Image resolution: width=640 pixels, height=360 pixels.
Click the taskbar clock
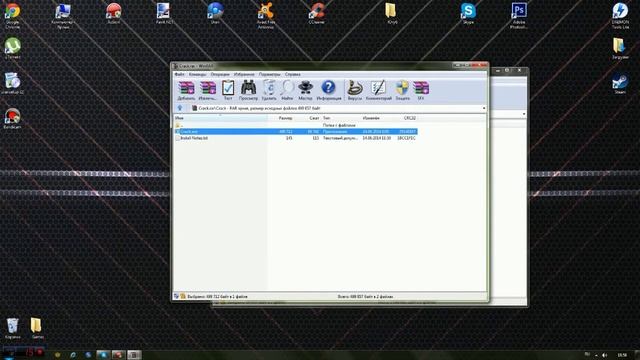pos(622,355)
